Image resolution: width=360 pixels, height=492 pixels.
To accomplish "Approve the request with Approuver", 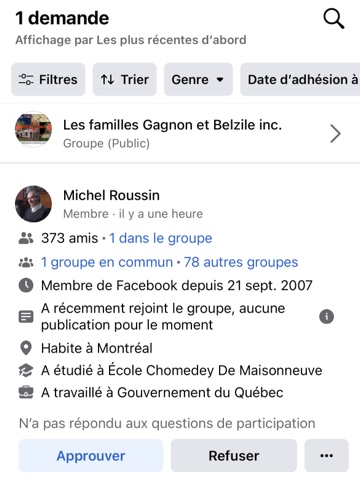I will click(x=91, y=455).
